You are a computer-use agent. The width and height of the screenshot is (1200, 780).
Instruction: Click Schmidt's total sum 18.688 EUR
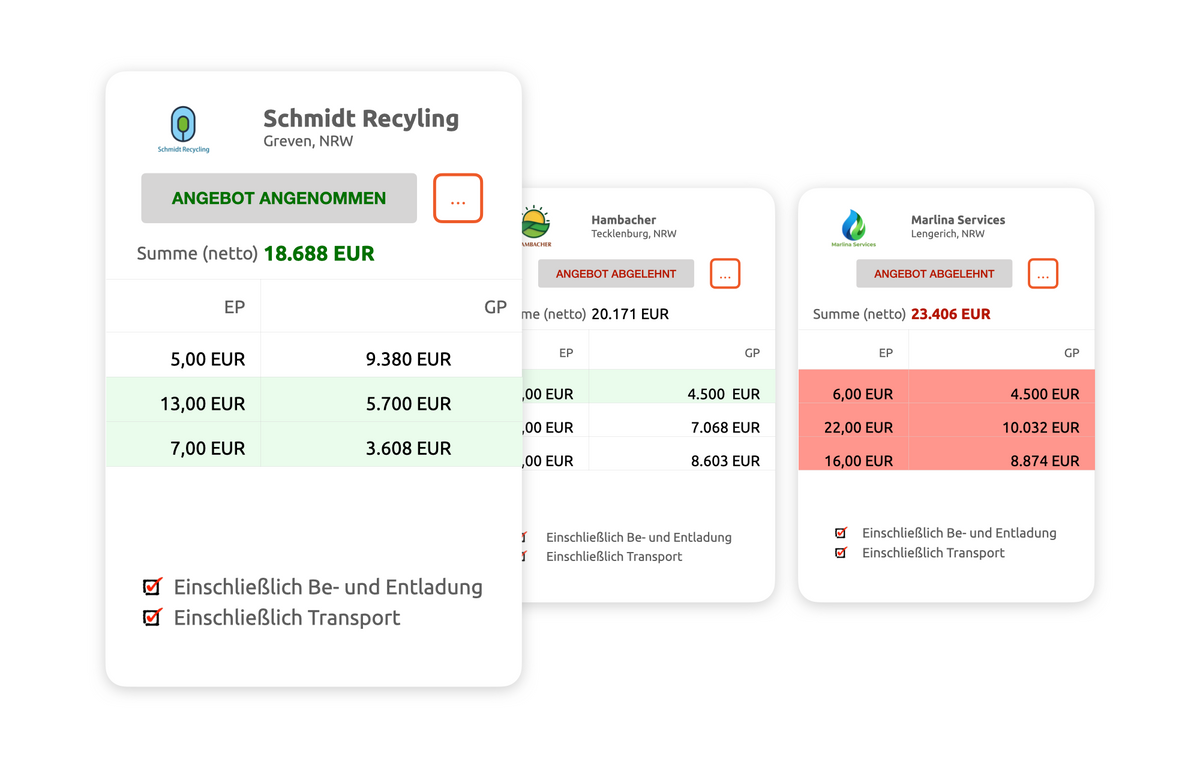(318, 254)
